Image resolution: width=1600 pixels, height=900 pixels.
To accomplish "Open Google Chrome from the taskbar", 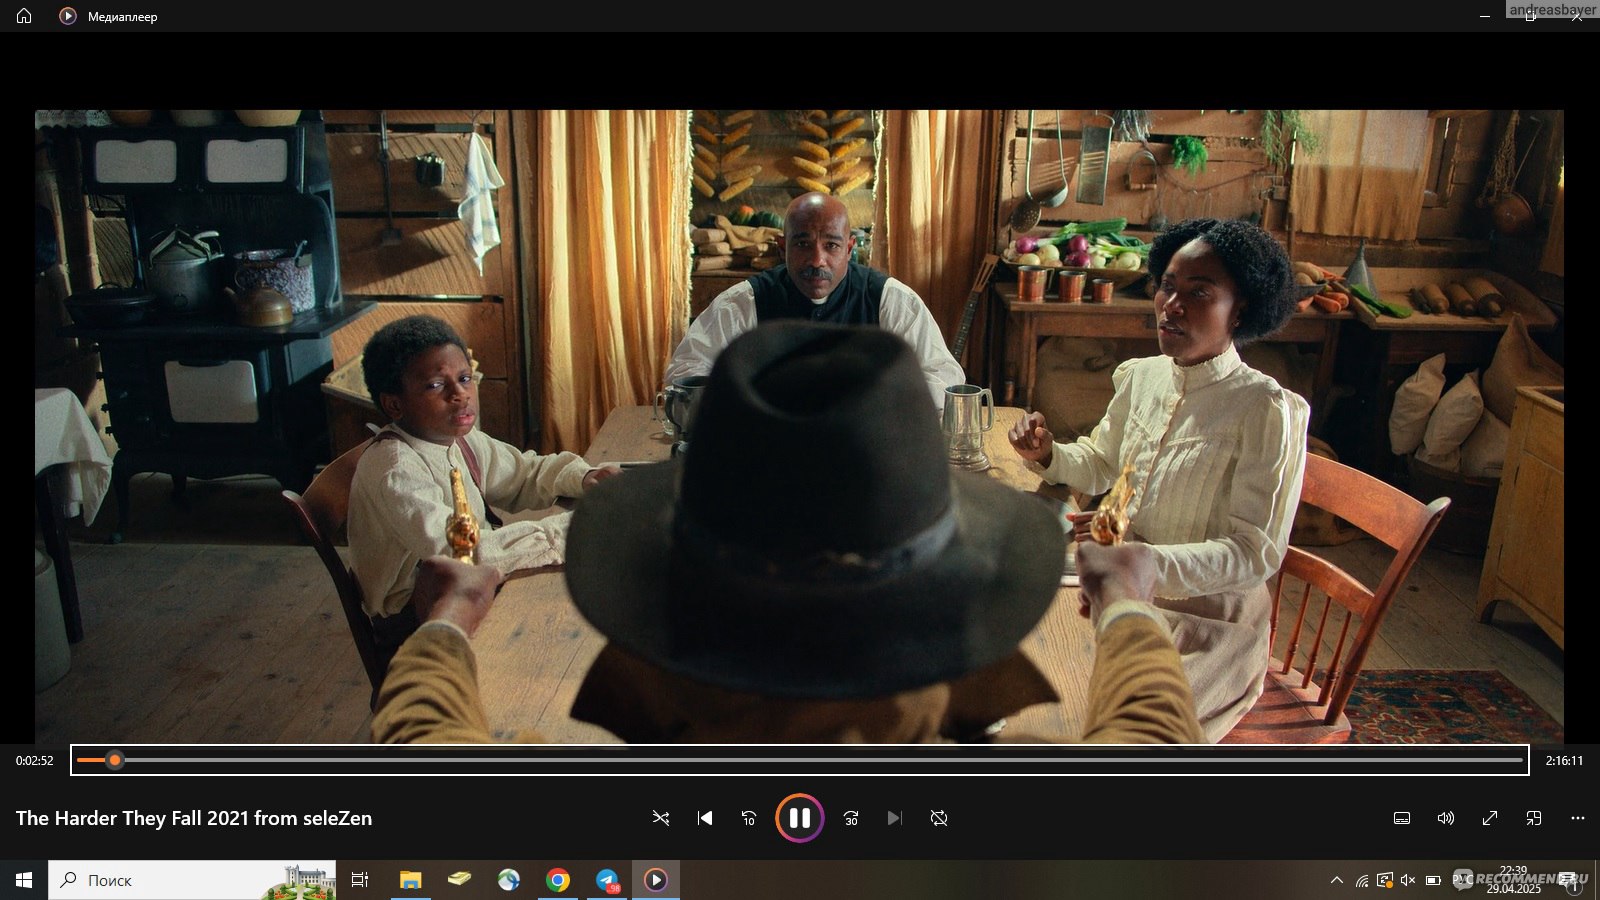I will (558, 880).
